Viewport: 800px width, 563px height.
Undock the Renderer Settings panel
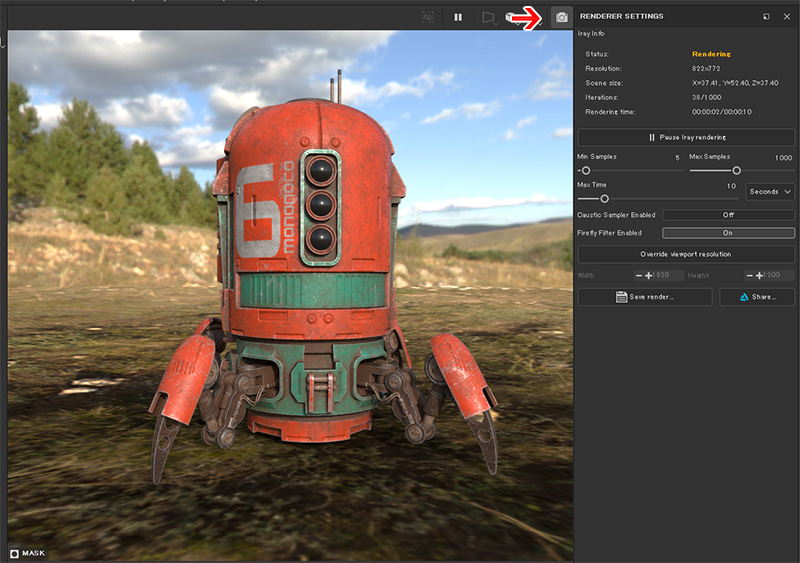tap(766, 17)
